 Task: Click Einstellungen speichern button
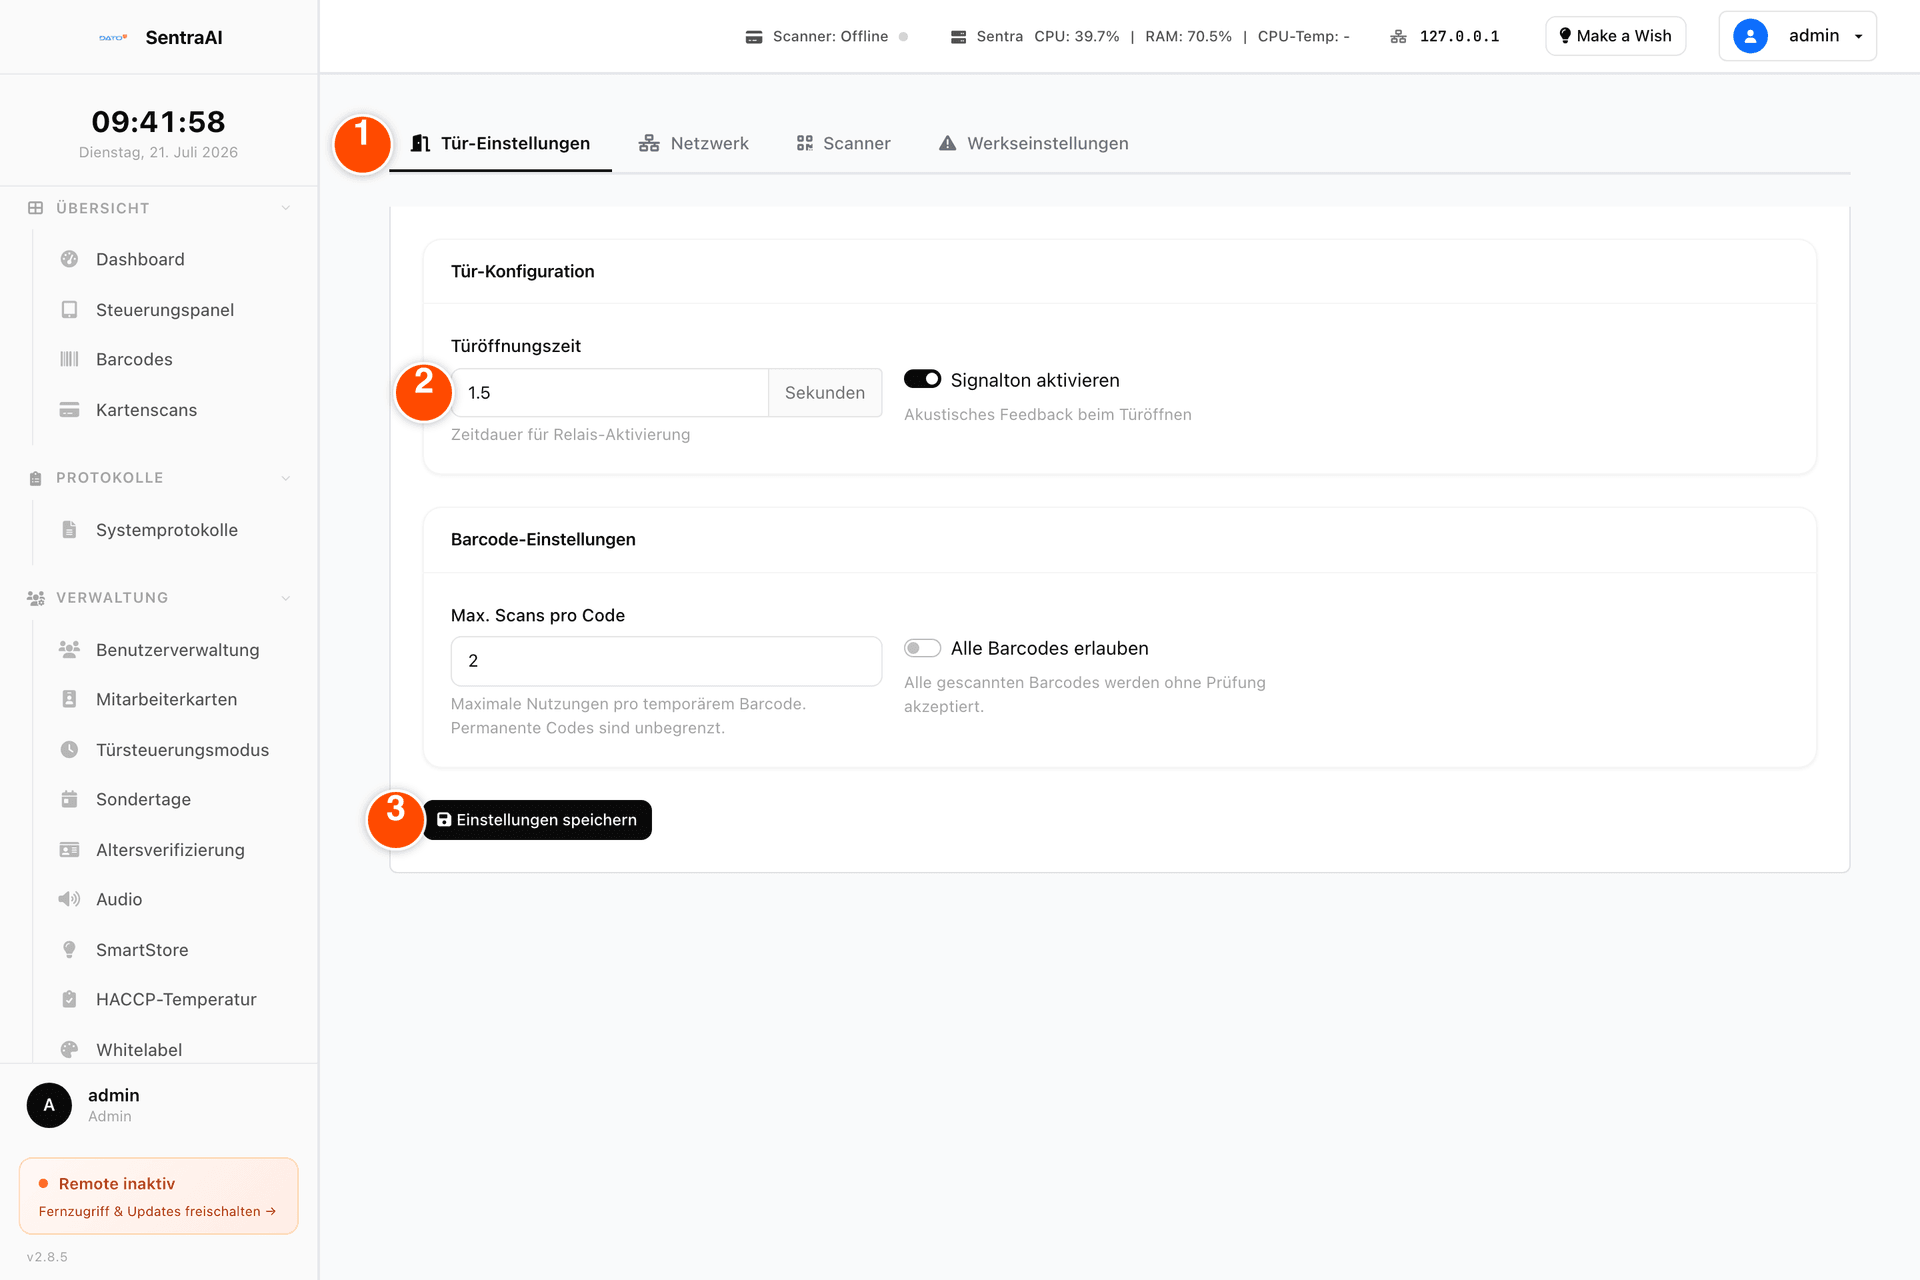click(x=537, y=820)
